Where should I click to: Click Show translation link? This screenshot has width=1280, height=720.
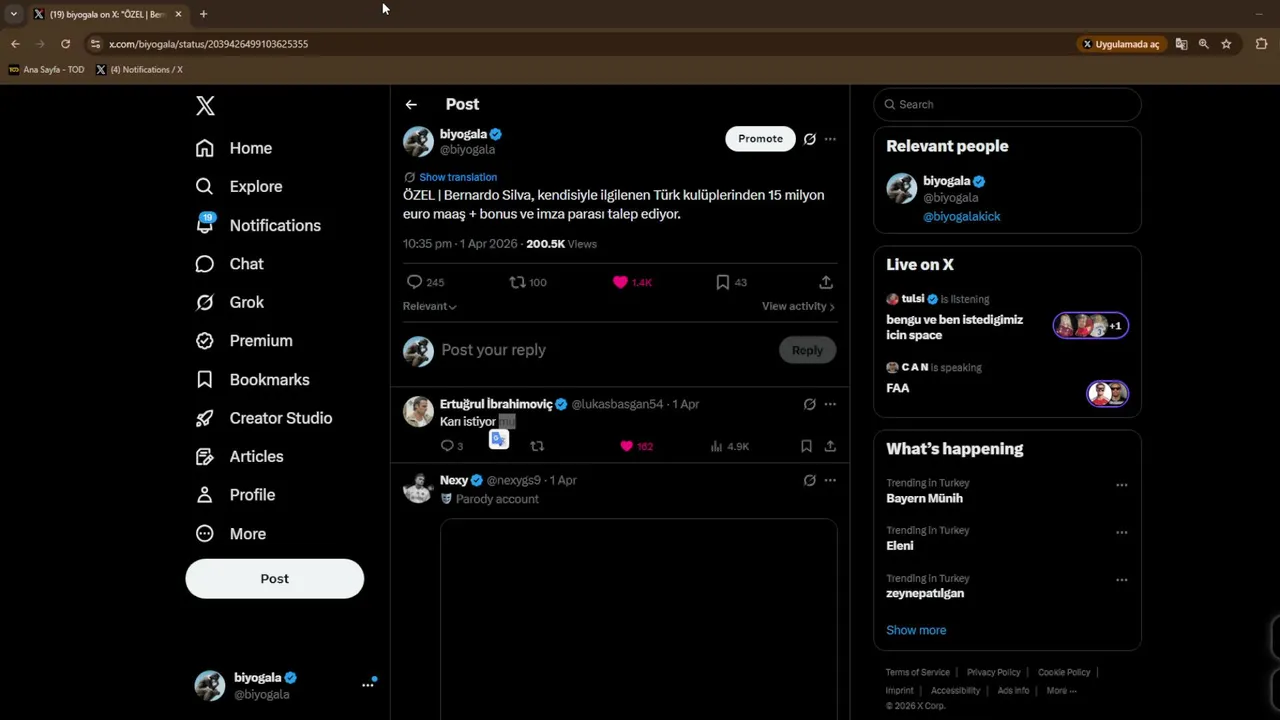[x=458, y=177]
